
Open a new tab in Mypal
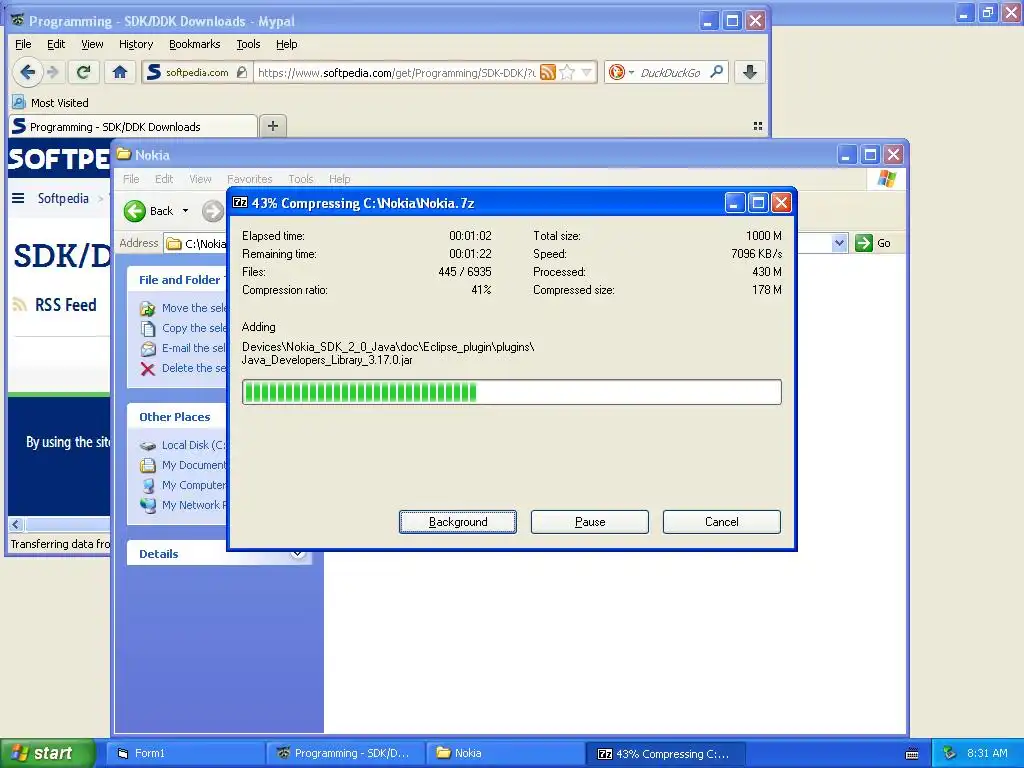273,125
